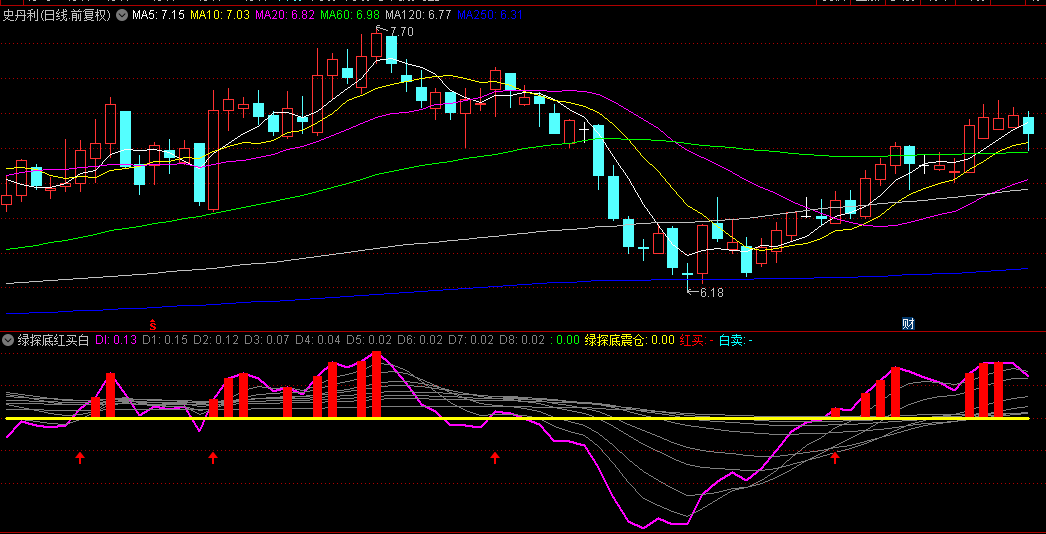
Task: Click the rightmost red buy arrow
Action: (835, 457)
